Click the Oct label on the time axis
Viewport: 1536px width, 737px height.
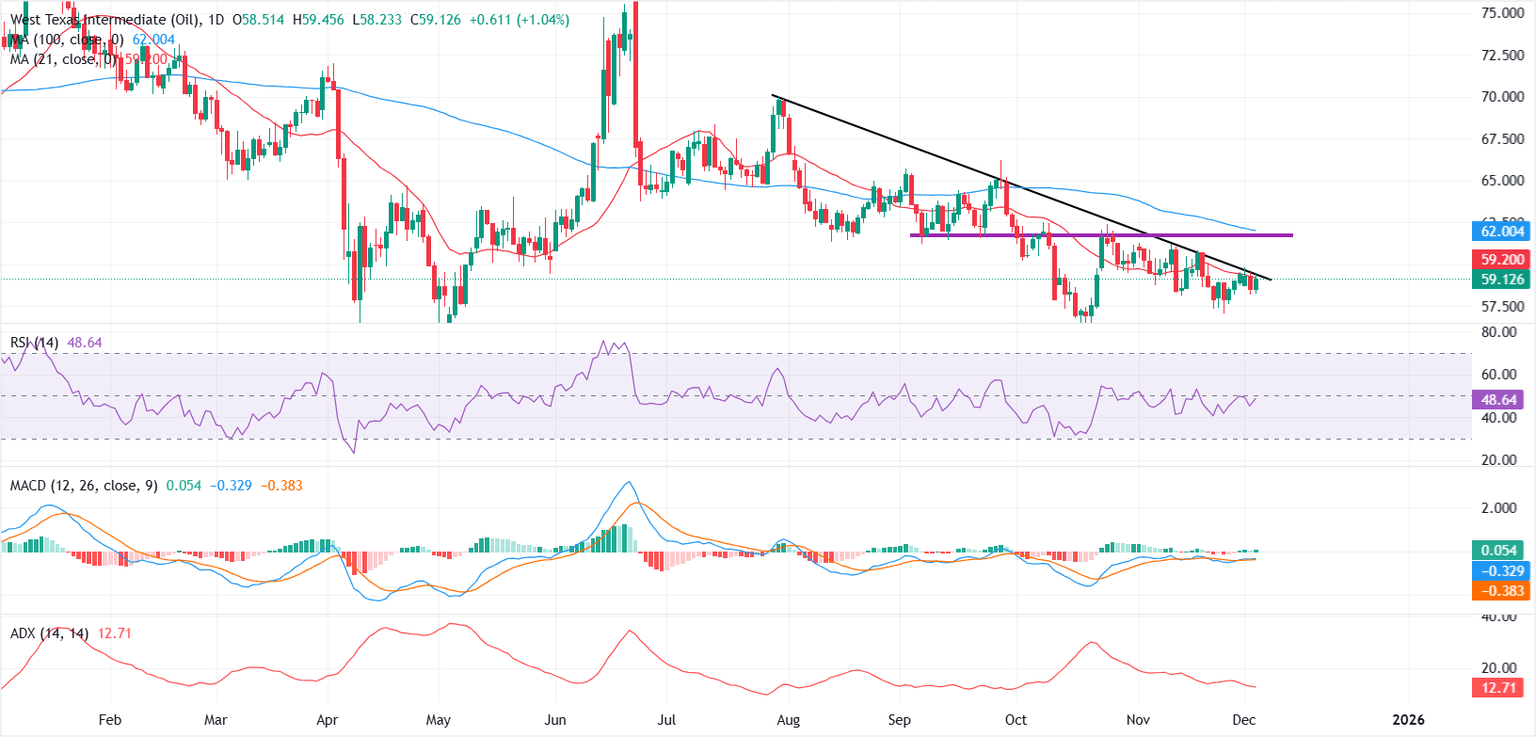pyautogui.click(x=1017, y=719)
